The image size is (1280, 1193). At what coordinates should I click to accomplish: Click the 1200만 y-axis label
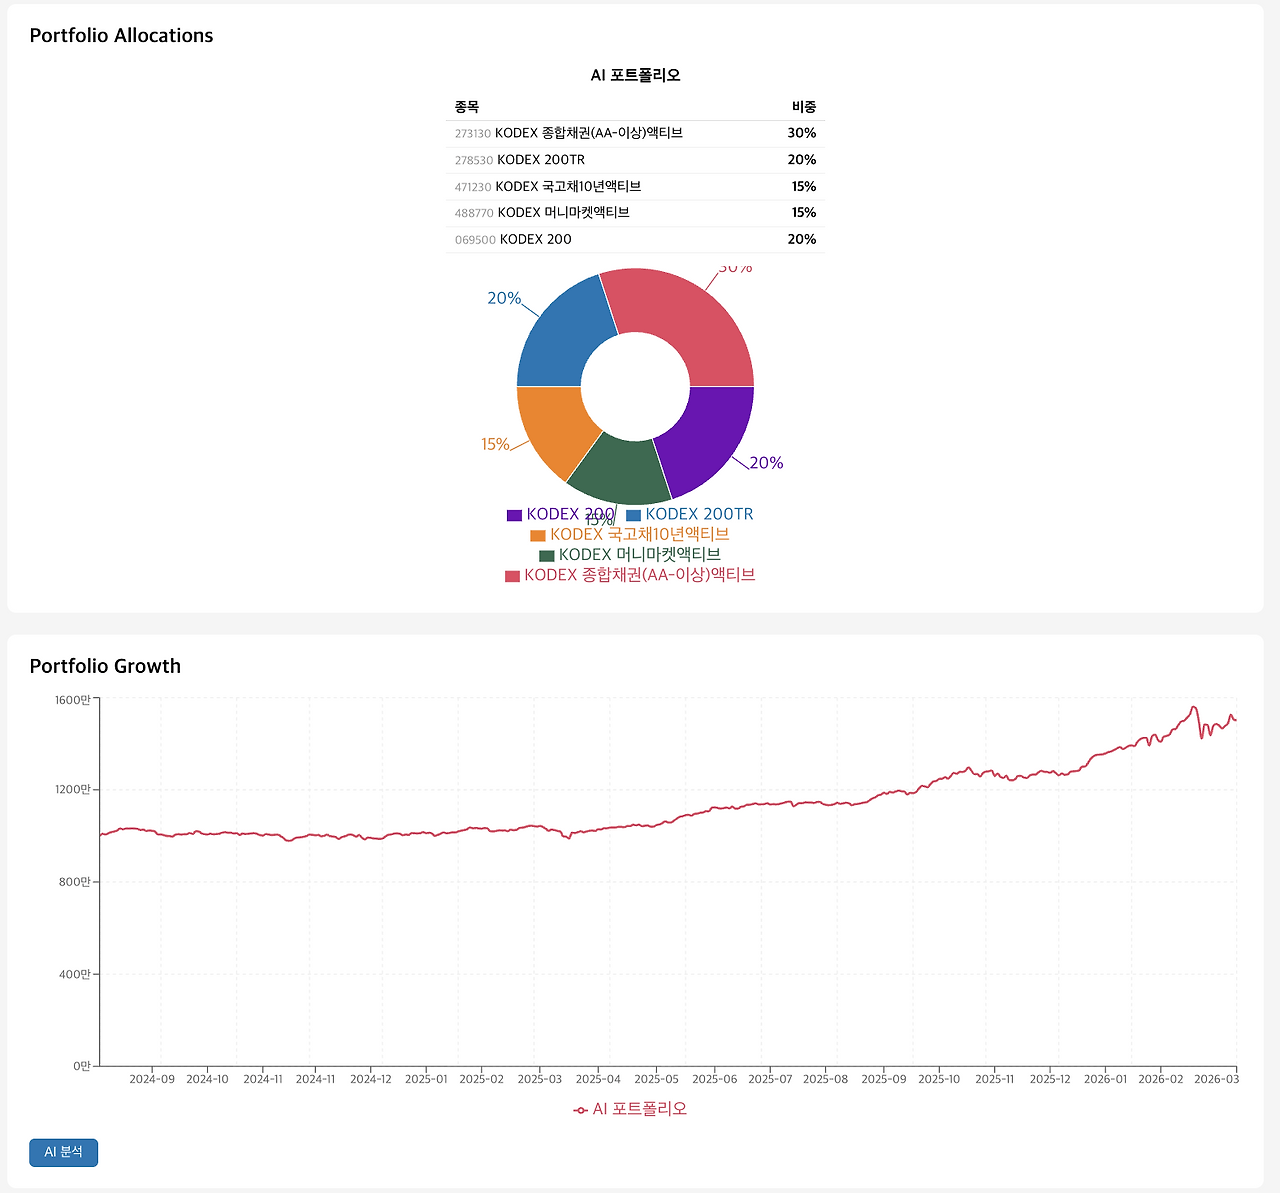72,790
